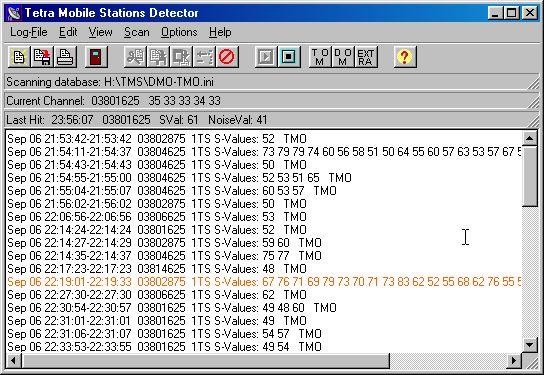544x375 pixels.
Task: Click the horizontal scrollbar right arrow
Action: tap(514, 361)
